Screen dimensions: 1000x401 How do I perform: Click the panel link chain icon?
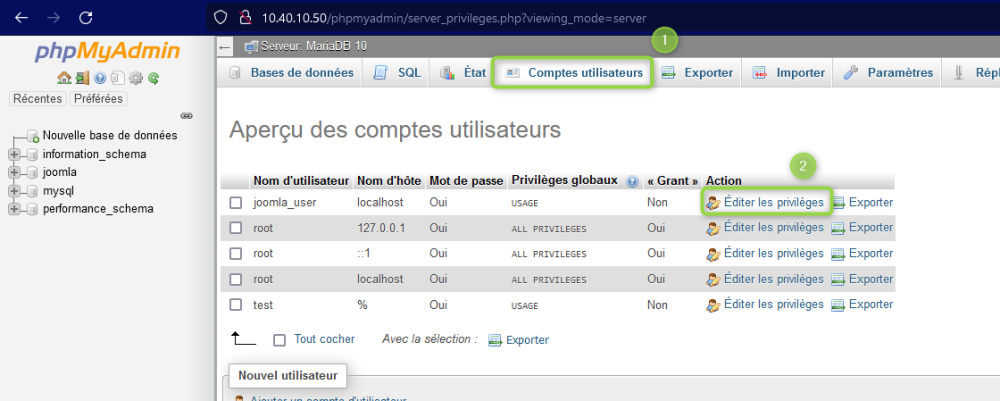[186, 116]
